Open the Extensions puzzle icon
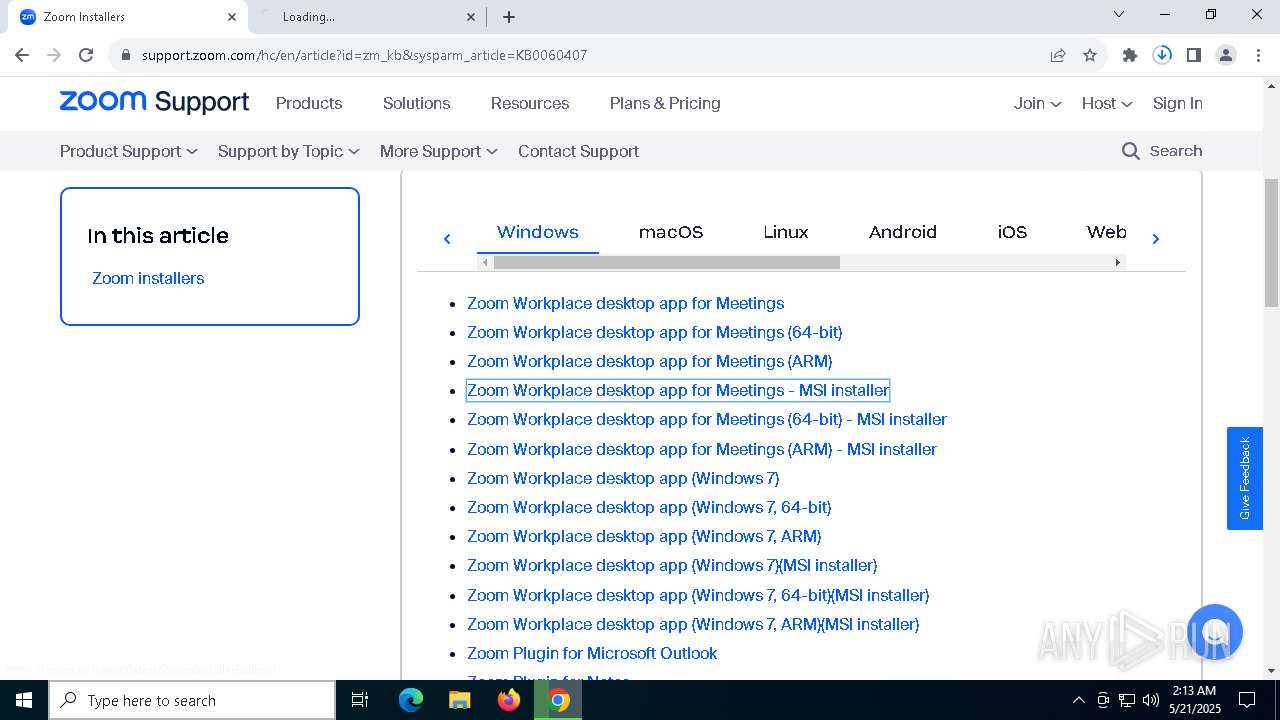Screen dimensions: 1280x720 (x=1130, y=55)
